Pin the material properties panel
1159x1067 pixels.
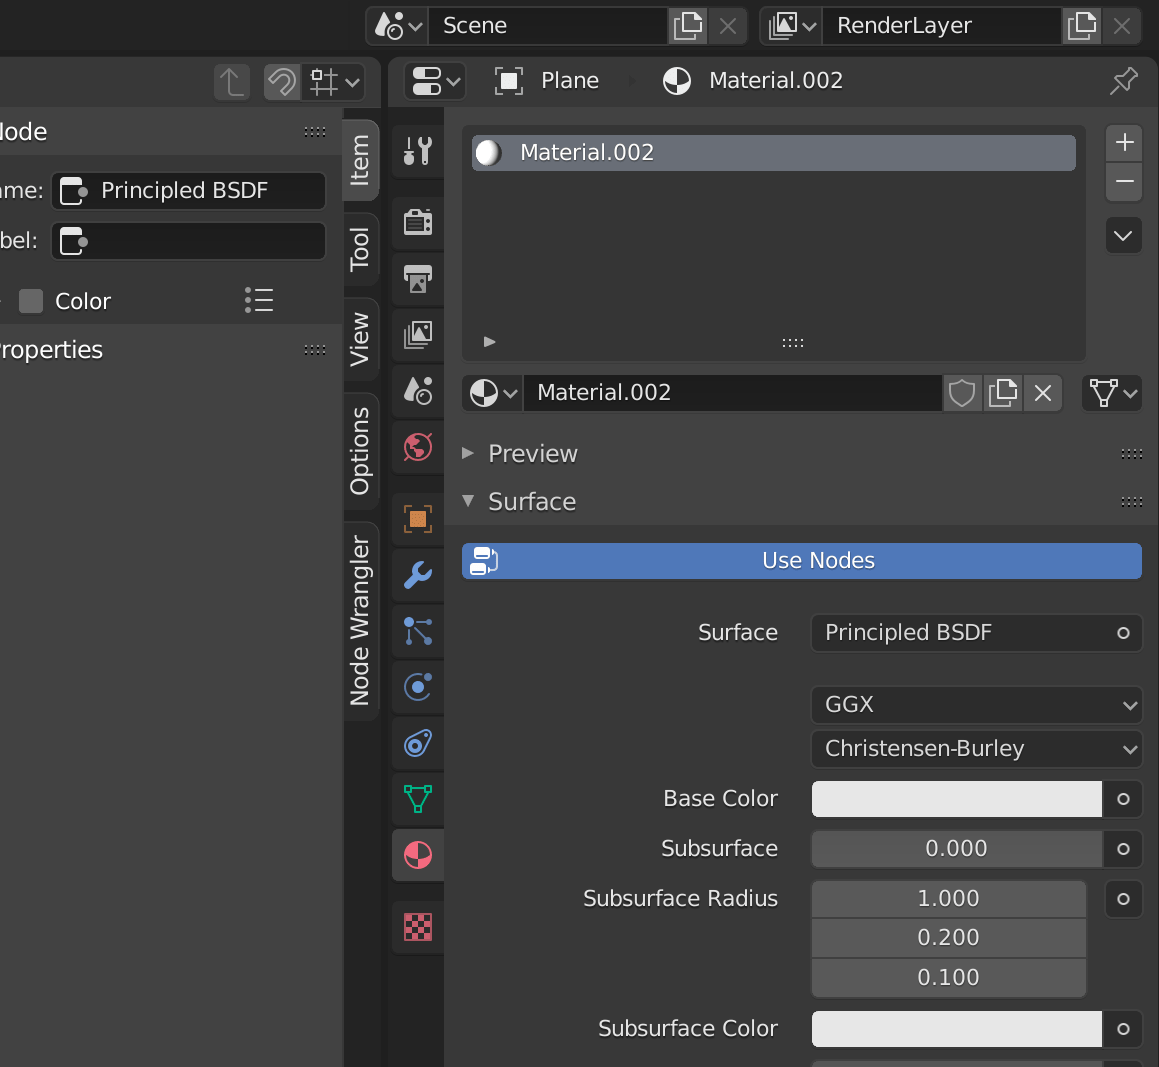coord(1124,81)
